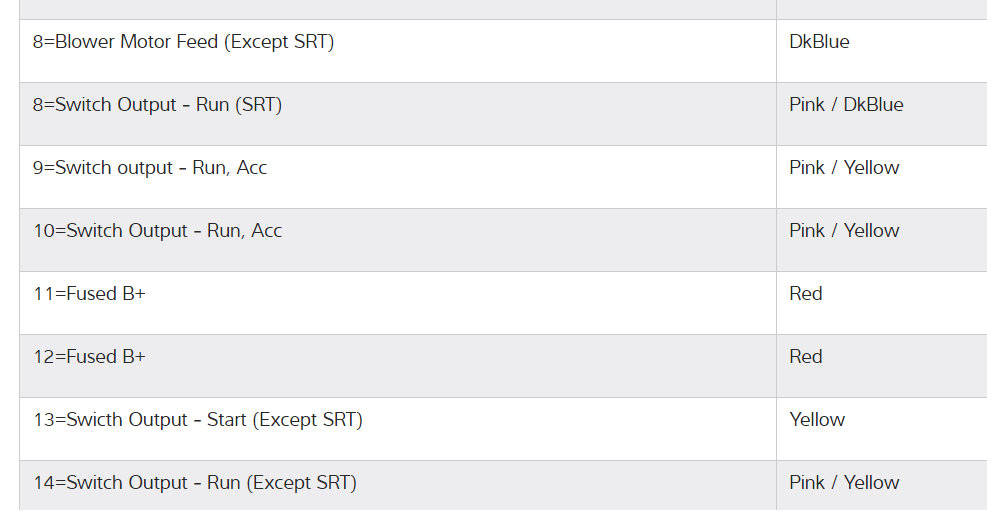
Task: Click '14=Switch Output - Run (Except SRT)' text
Action: pyautogui.click(x=194, y=483)
